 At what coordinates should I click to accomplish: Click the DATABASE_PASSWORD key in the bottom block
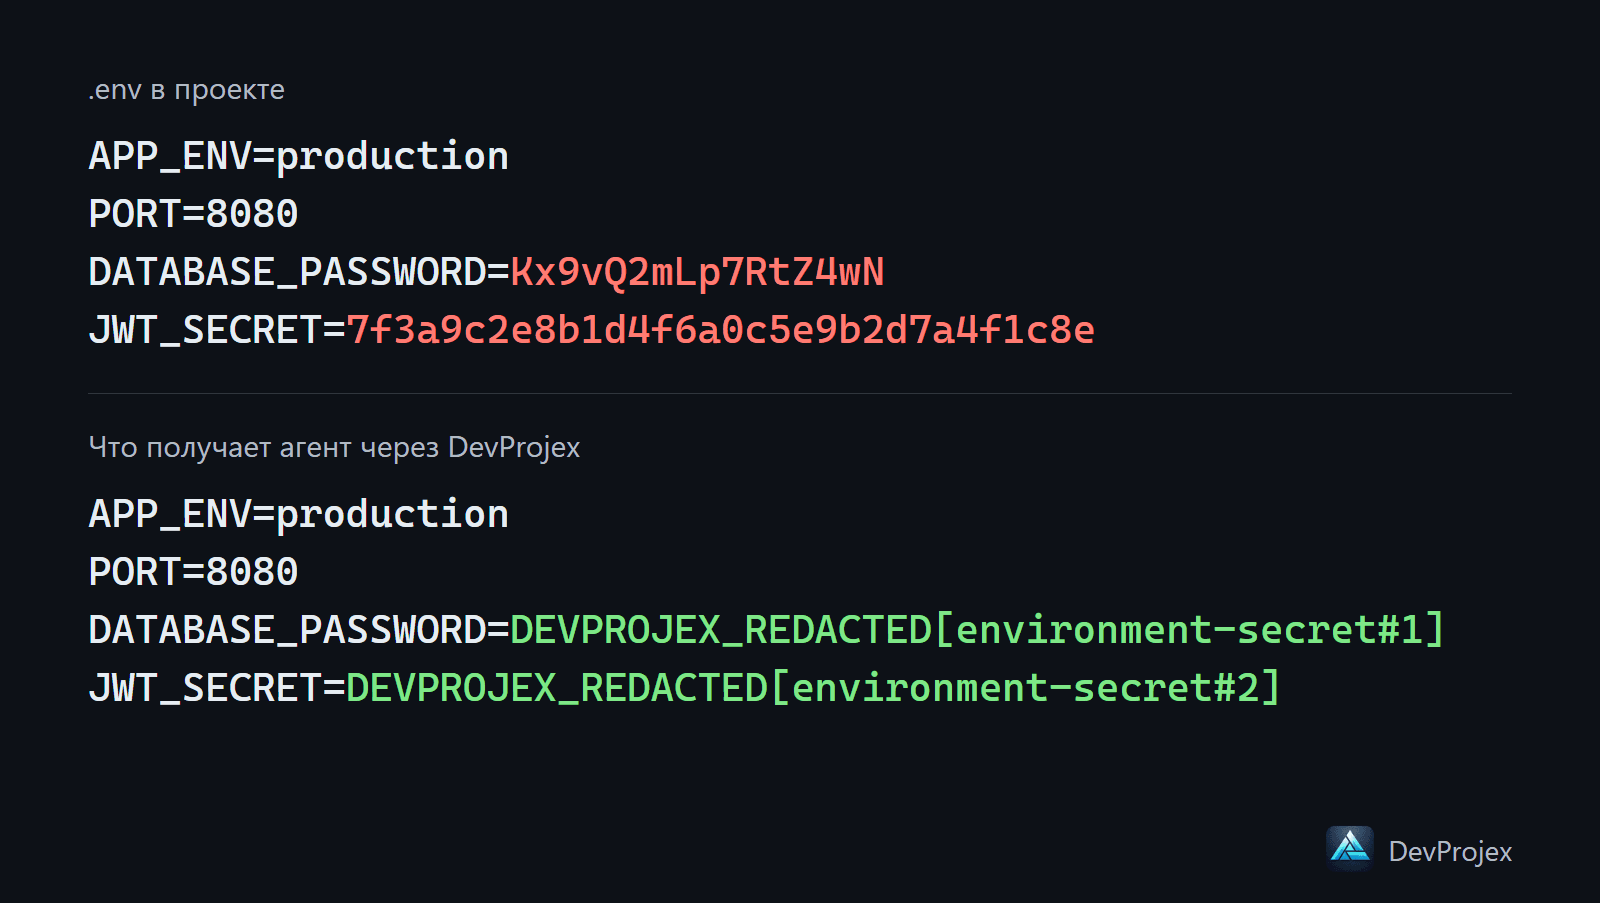click(x=287, y=630)
